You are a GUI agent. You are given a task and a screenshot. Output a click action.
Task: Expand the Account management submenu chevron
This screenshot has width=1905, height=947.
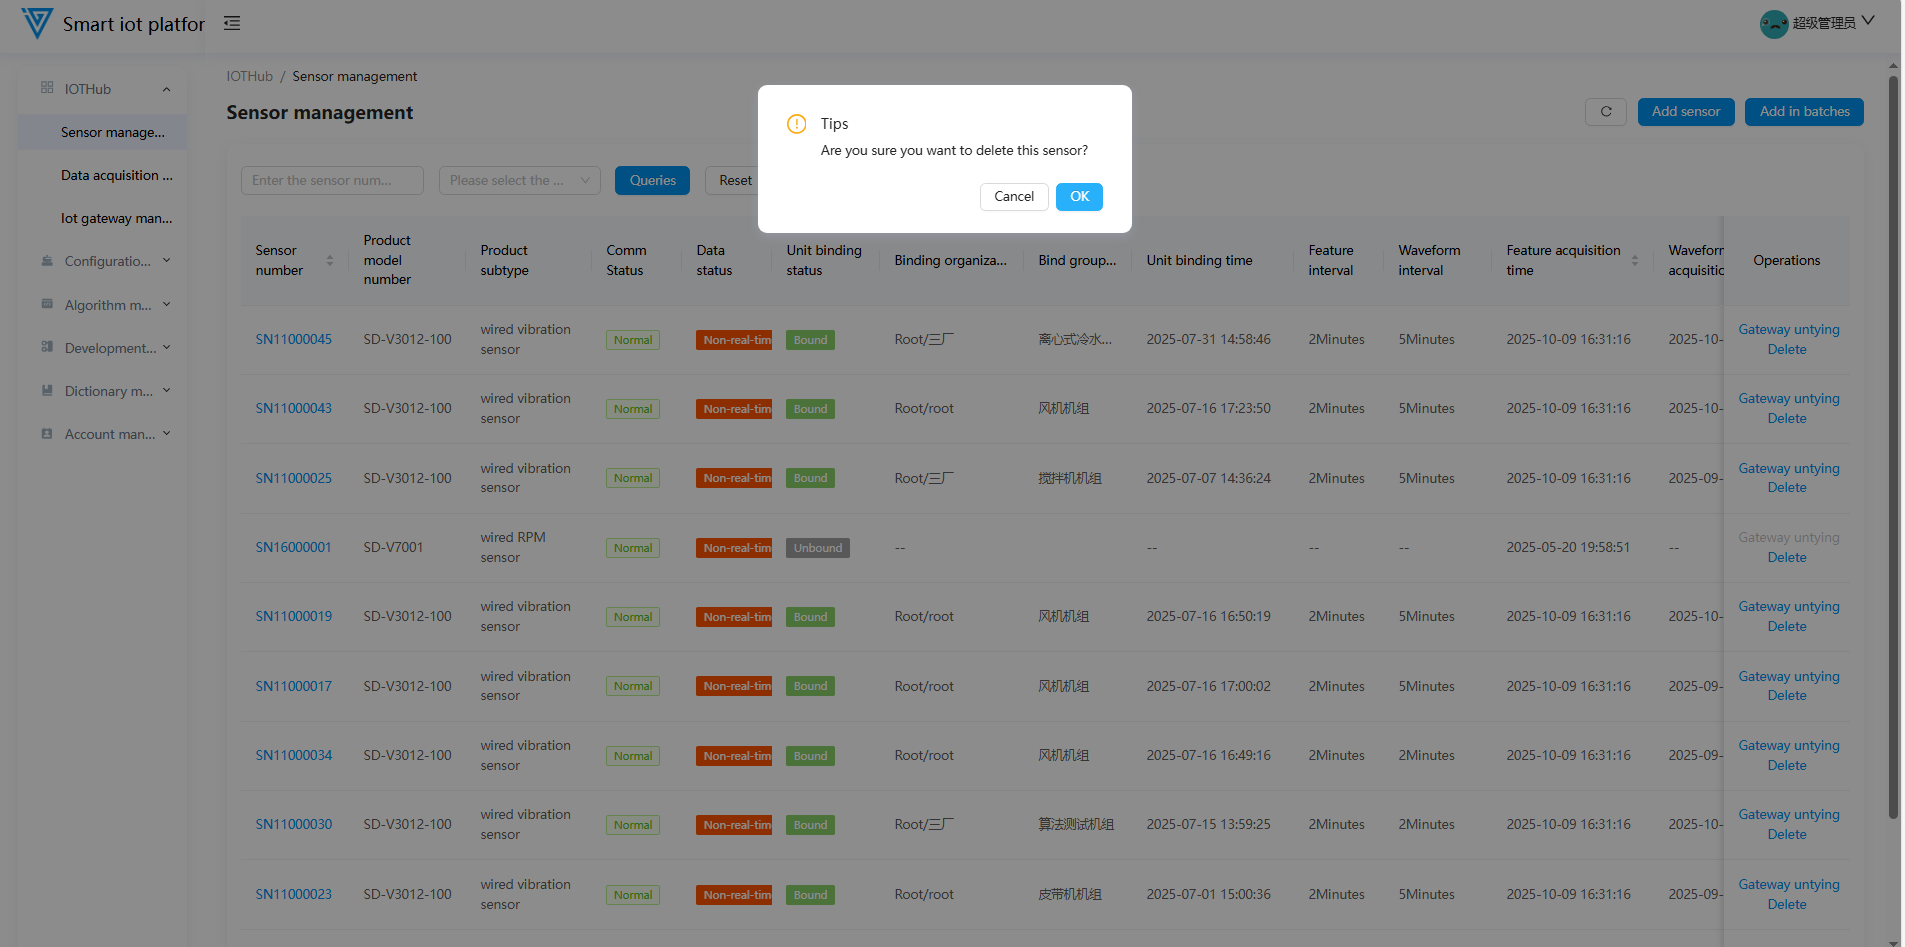tap(166, 434)
